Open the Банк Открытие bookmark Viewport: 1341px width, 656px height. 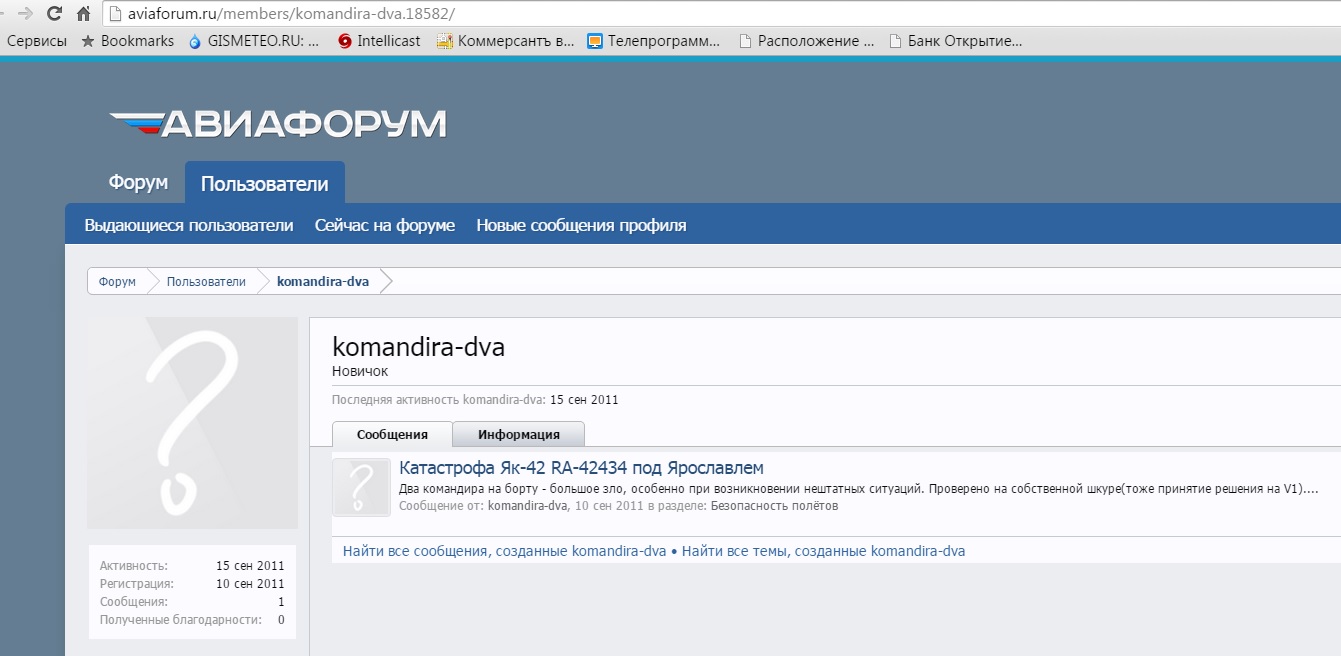click(955, 41)
